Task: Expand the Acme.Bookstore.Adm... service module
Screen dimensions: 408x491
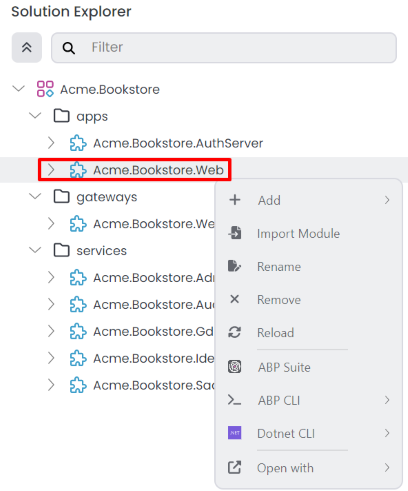Action: click(51, 277)
